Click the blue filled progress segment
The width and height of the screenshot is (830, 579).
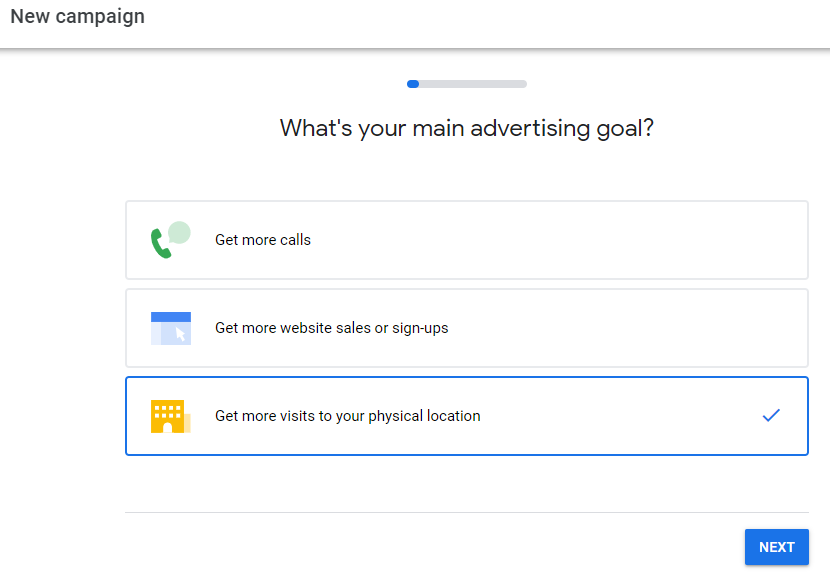coord(413,84)
